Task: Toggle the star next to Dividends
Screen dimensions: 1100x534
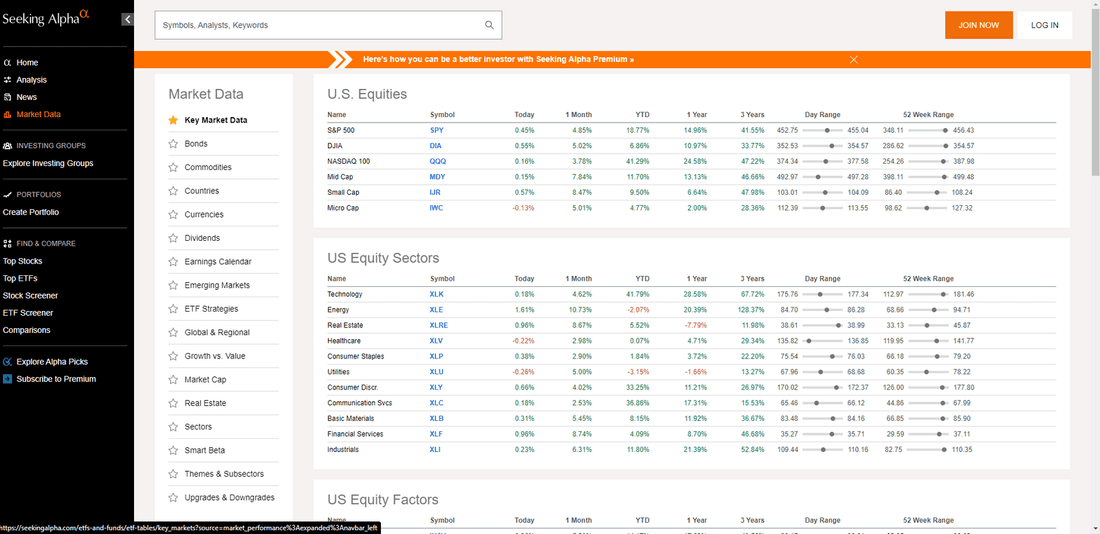Action: click(x=173, y=239)
